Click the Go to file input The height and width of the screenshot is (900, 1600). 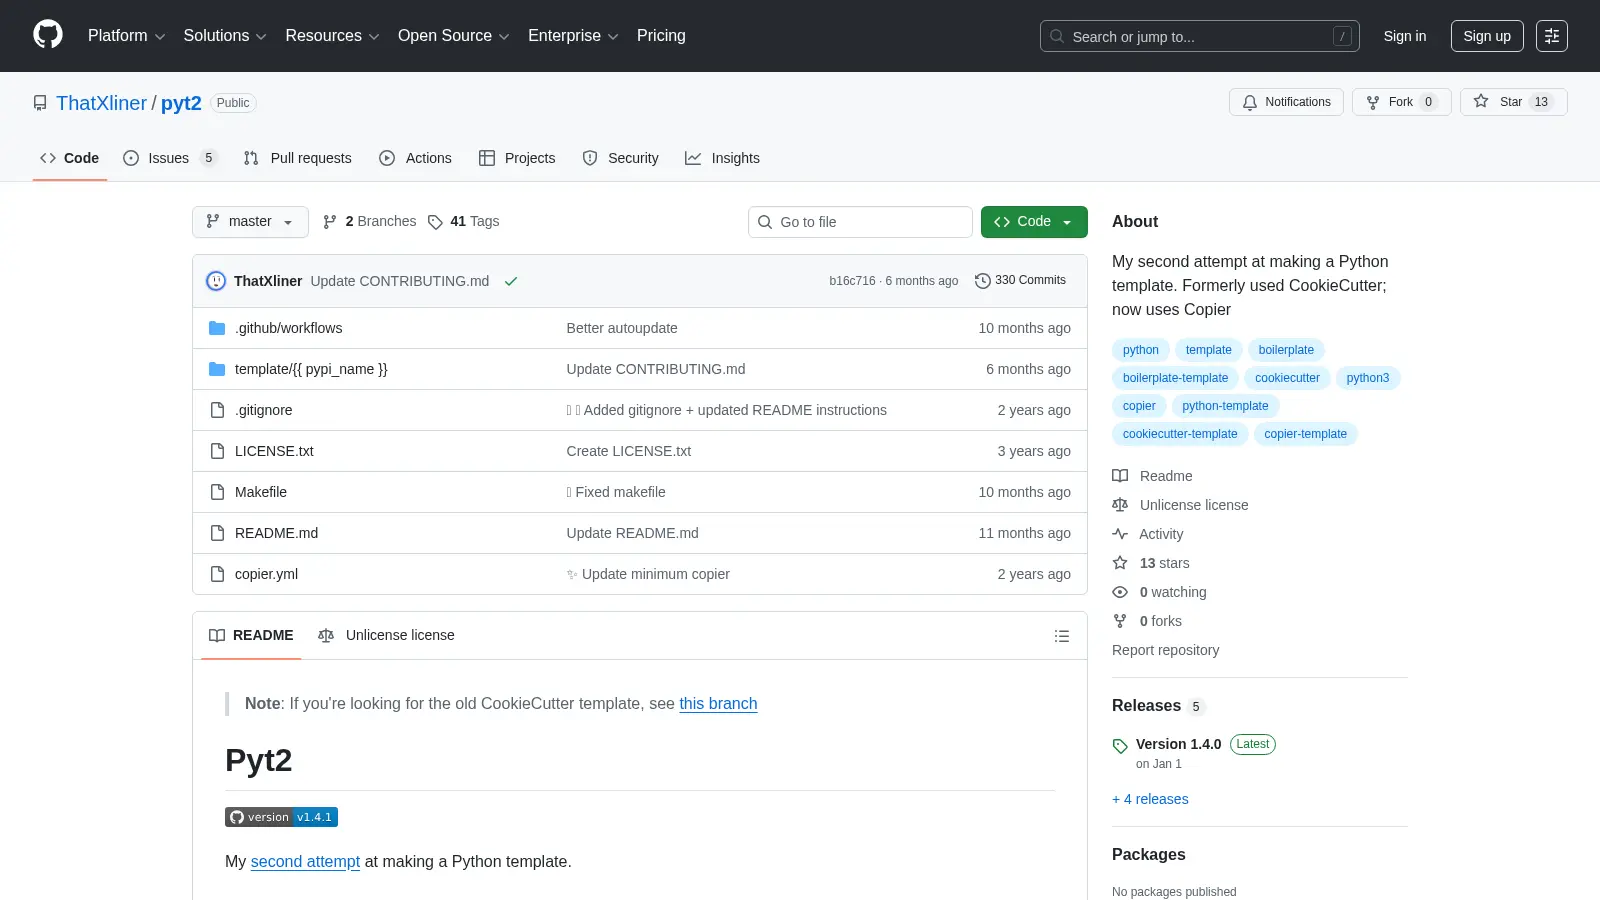tap(860, 222)
